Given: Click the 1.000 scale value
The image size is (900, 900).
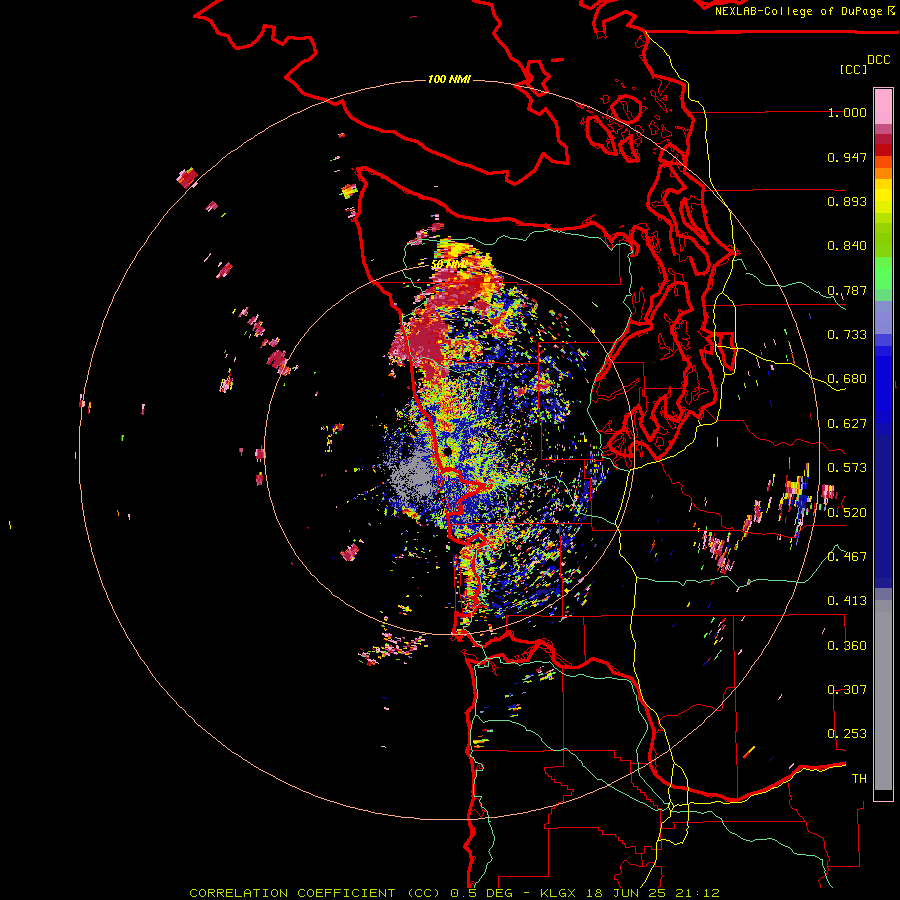Looking at the screenshot, I should [847, 112].
